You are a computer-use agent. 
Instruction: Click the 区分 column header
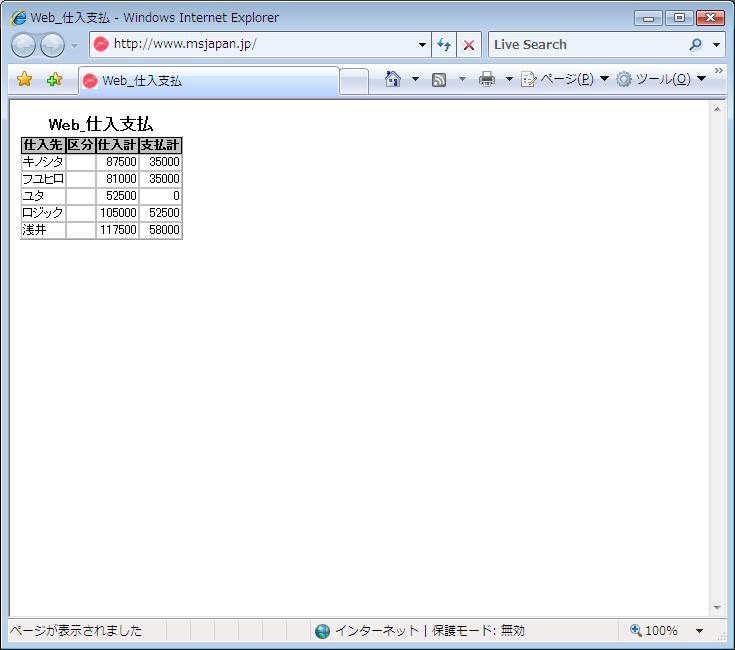(81, 145)
